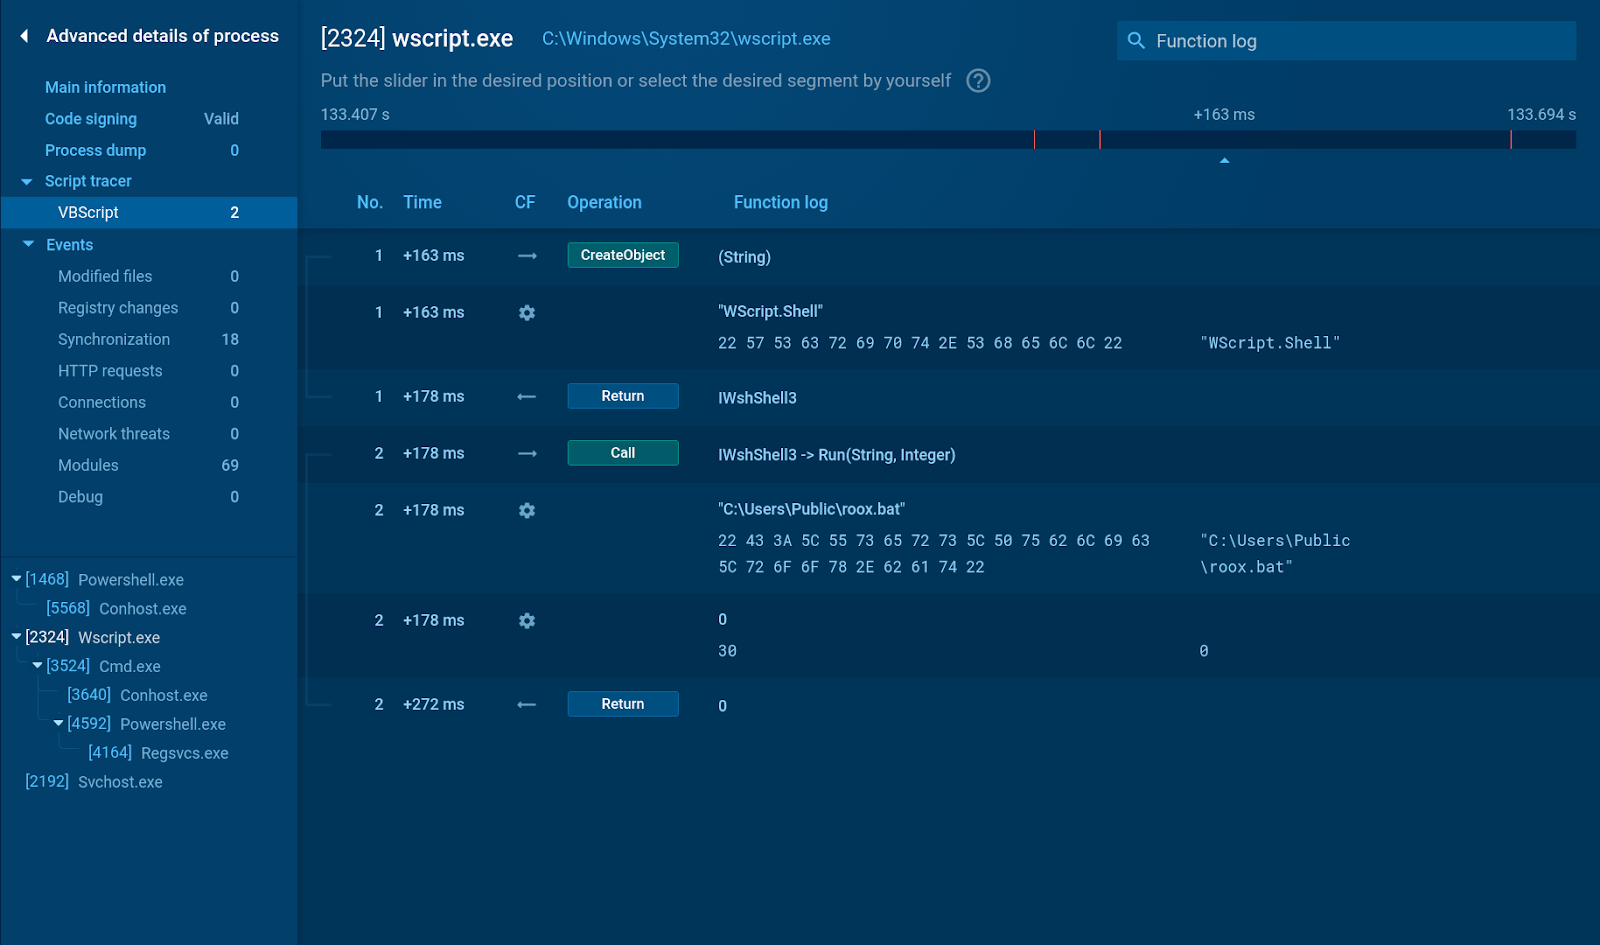The height and width of the screenshot is (945, 1600).
Task: Click gear icon in roox.bat parameter row
Action: pyautogui.click(x=527, y=511)
